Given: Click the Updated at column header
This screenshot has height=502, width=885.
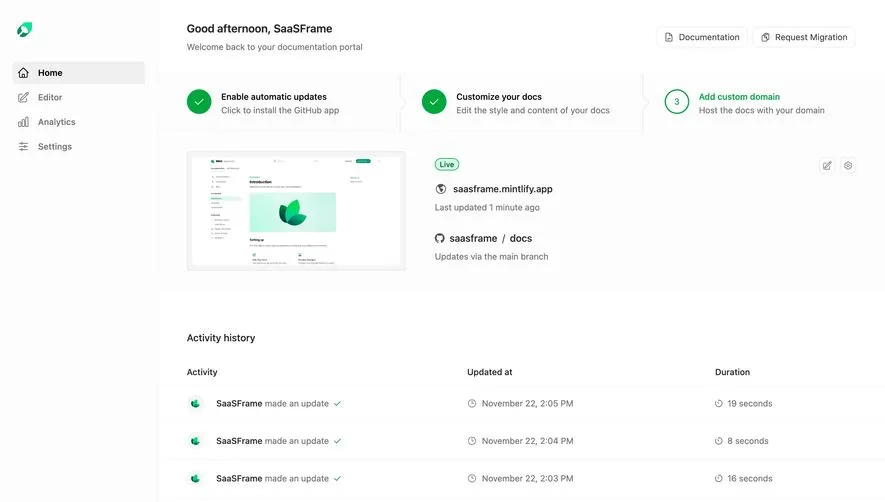Looking at the screenshot, I should [x=490, y=372].
